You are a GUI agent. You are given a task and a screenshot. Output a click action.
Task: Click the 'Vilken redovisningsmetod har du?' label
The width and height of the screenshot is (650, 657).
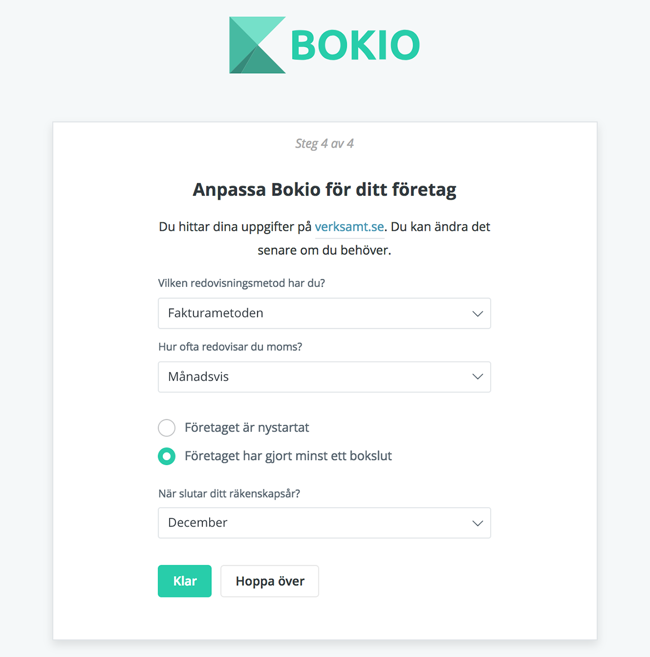[241, 283]
